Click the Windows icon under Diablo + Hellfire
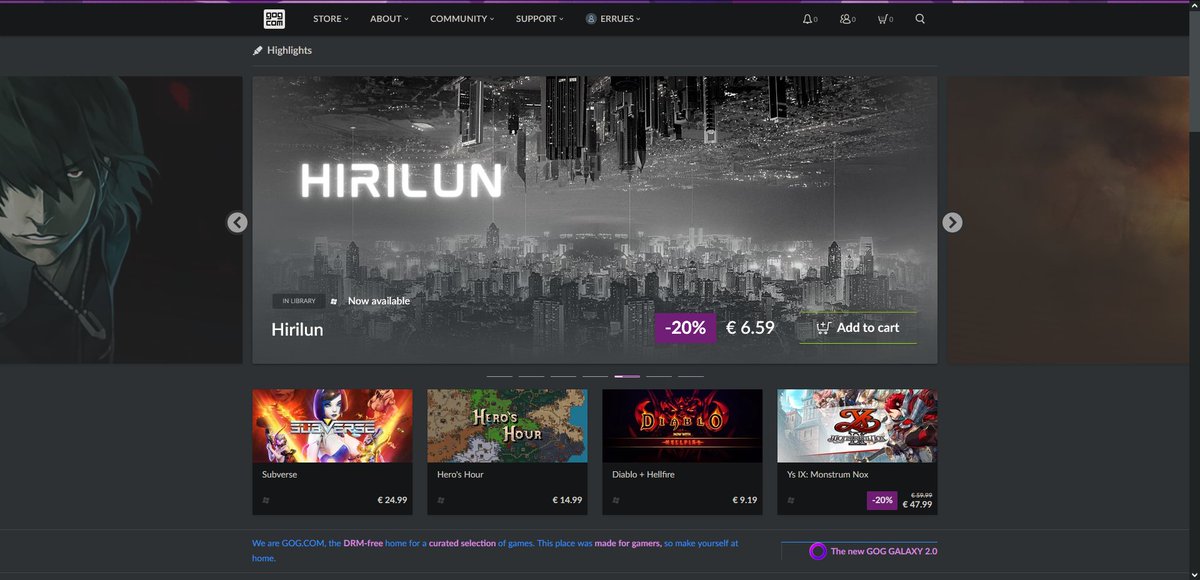The height and width of the screenshot is (580, 1200). (617, 500)
